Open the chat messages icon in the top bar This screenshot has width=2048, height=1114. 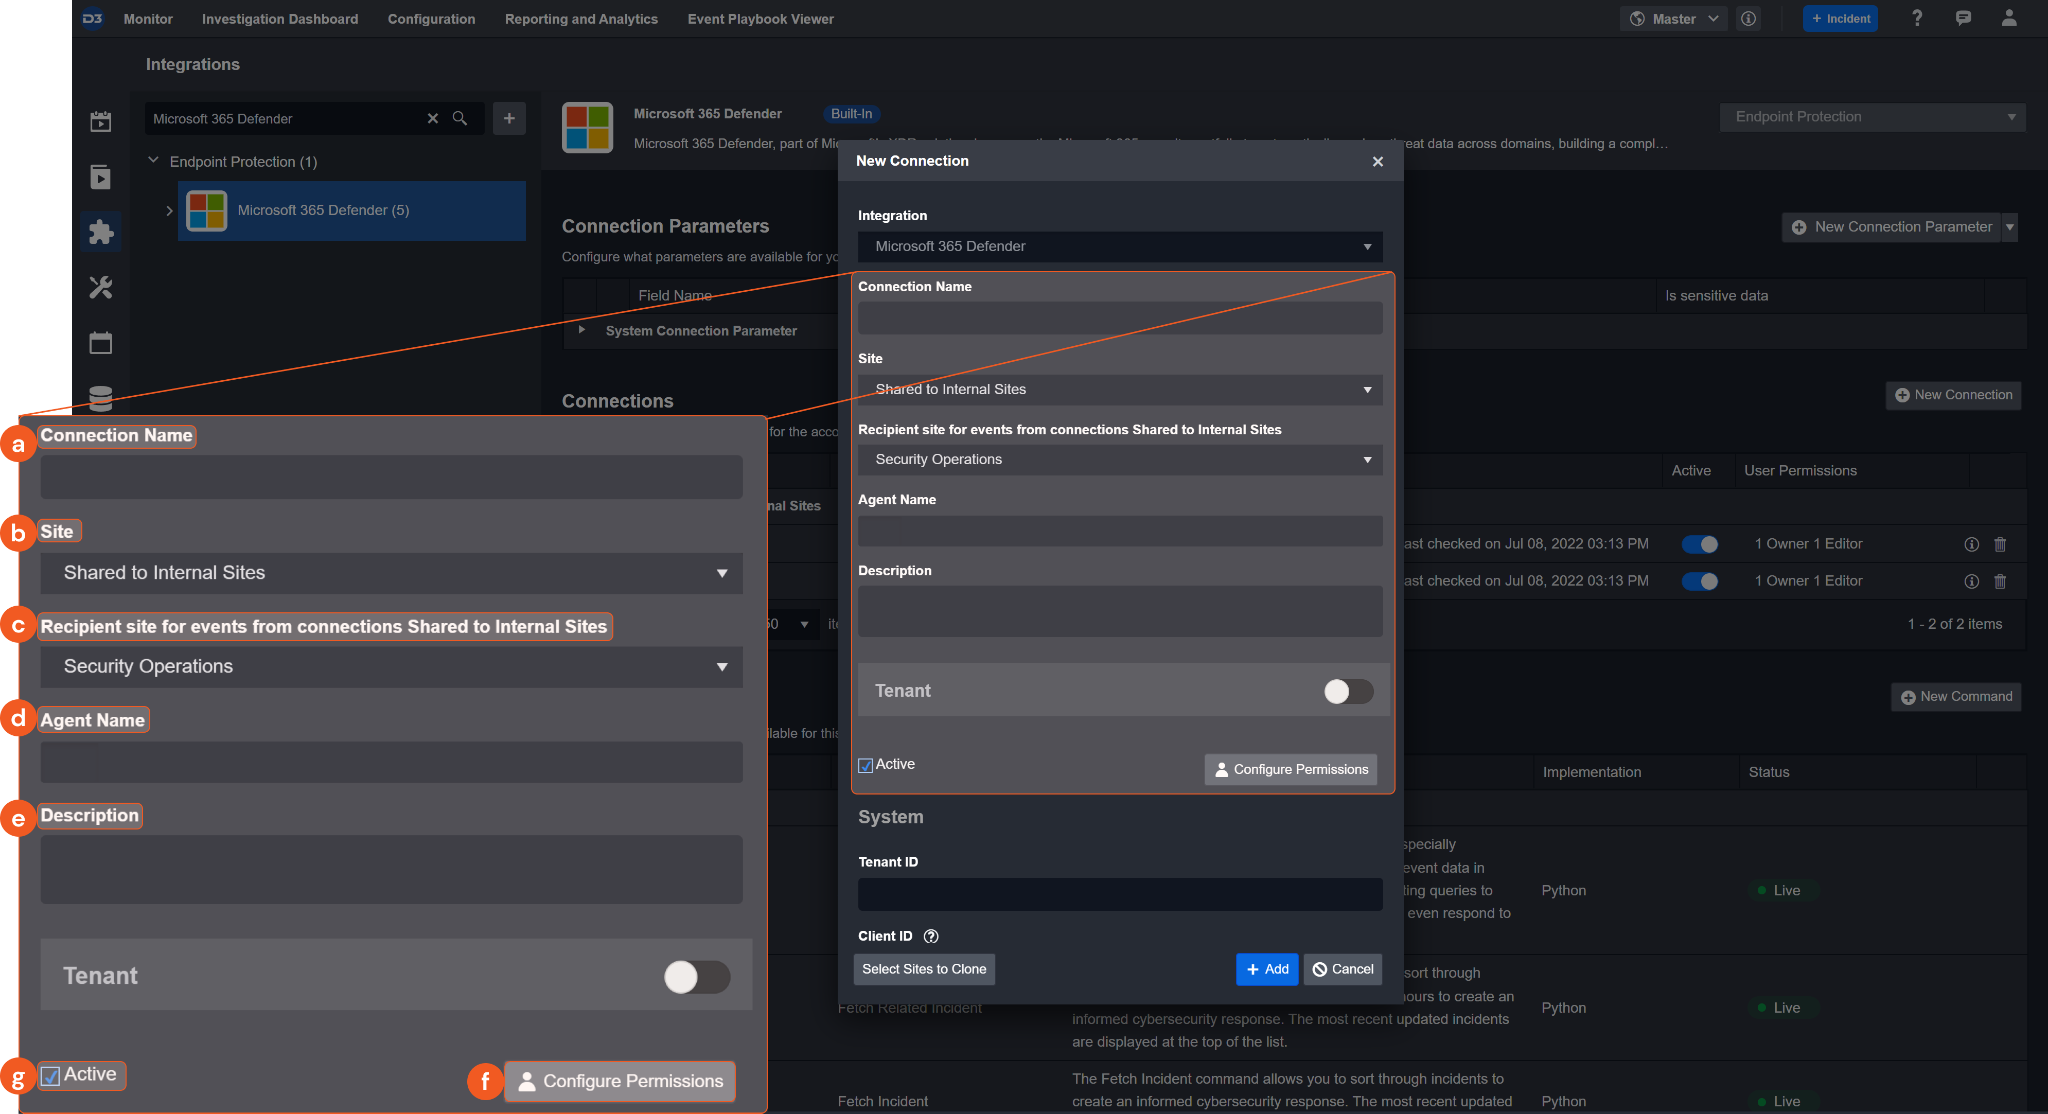tap(1963, 18)
